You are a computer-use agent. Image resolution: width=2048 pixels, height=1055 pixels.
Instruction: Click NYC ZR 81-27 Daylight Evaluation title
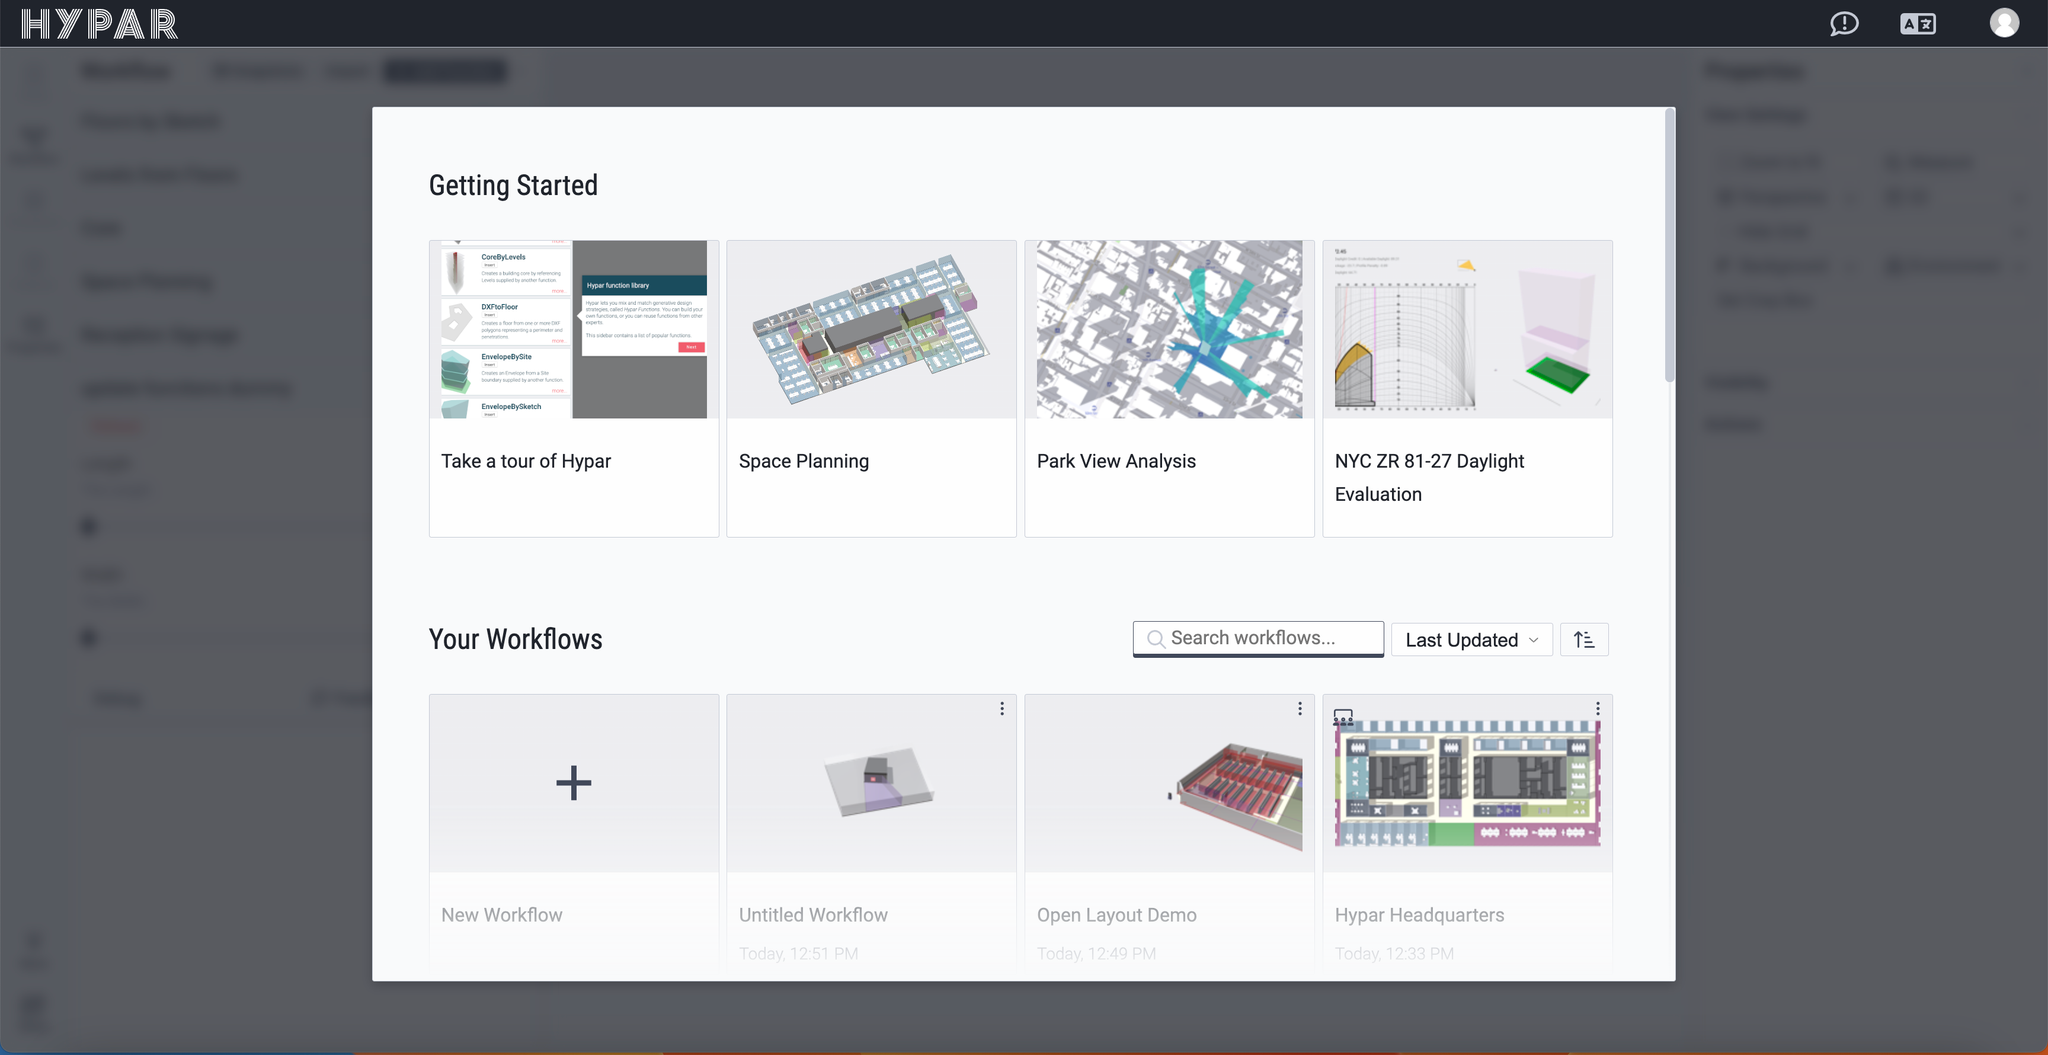click(1429, 477)
